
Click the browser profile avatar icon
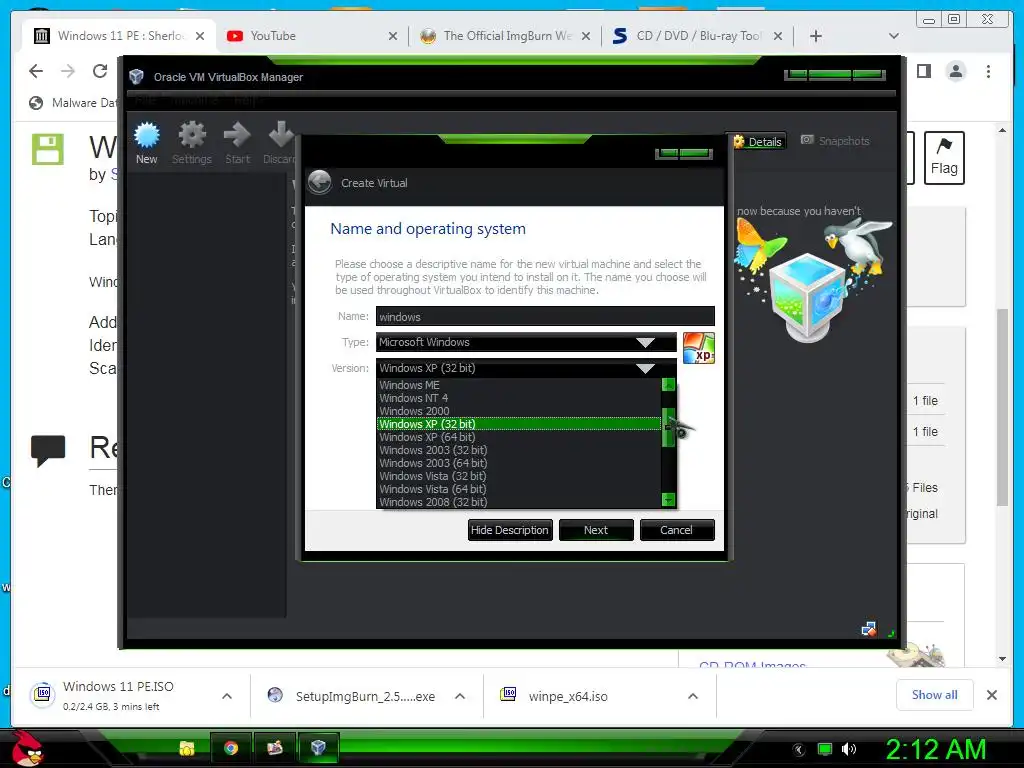[956, 71]
